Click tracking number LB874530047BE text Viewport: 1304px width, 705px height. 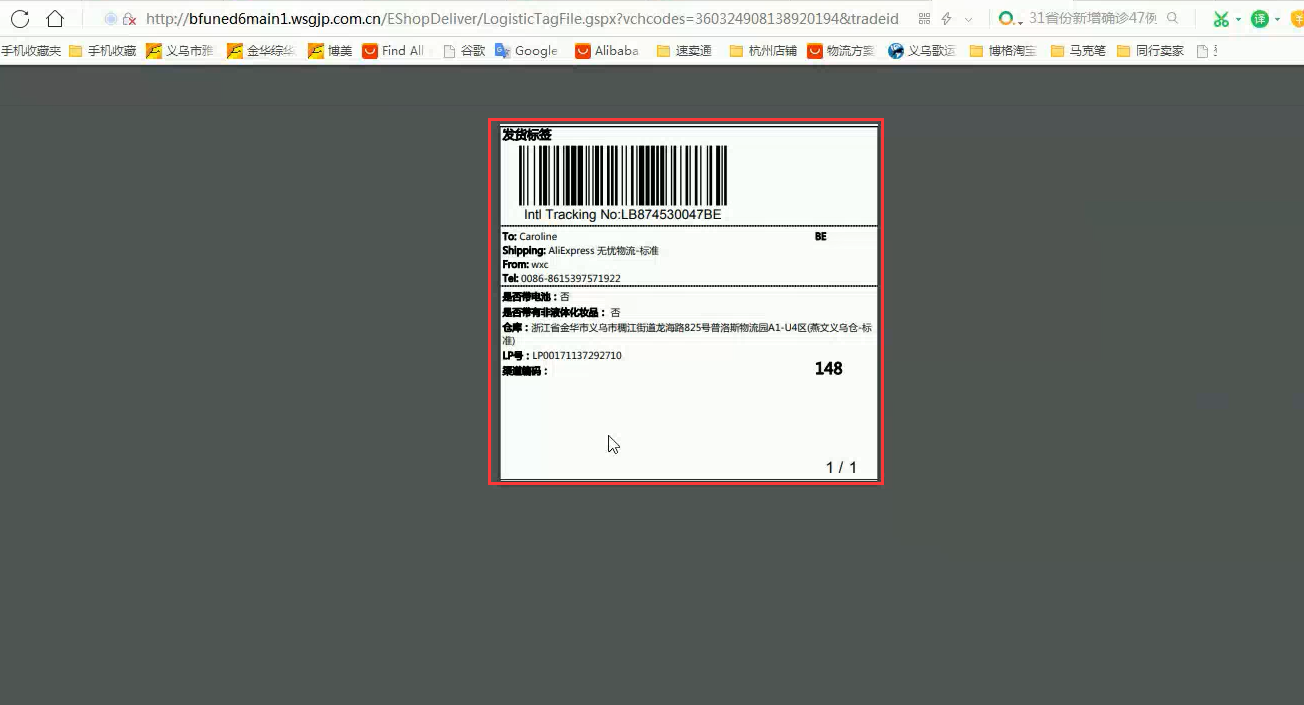(671, 215)
